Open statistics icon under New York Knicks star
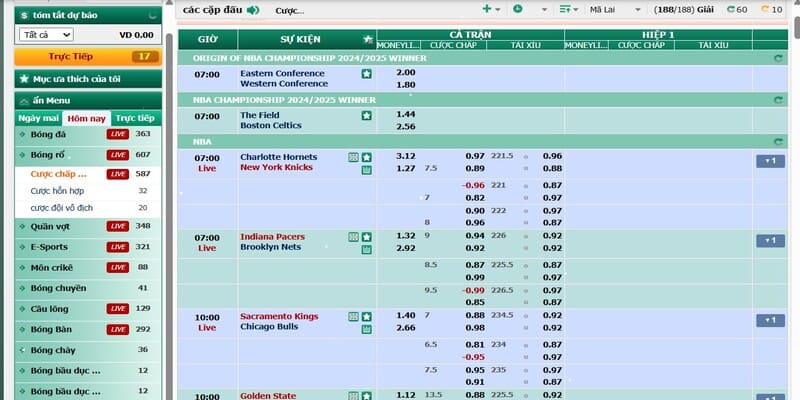800x400 pixels. pyautogui.click(x=366, y=170)
